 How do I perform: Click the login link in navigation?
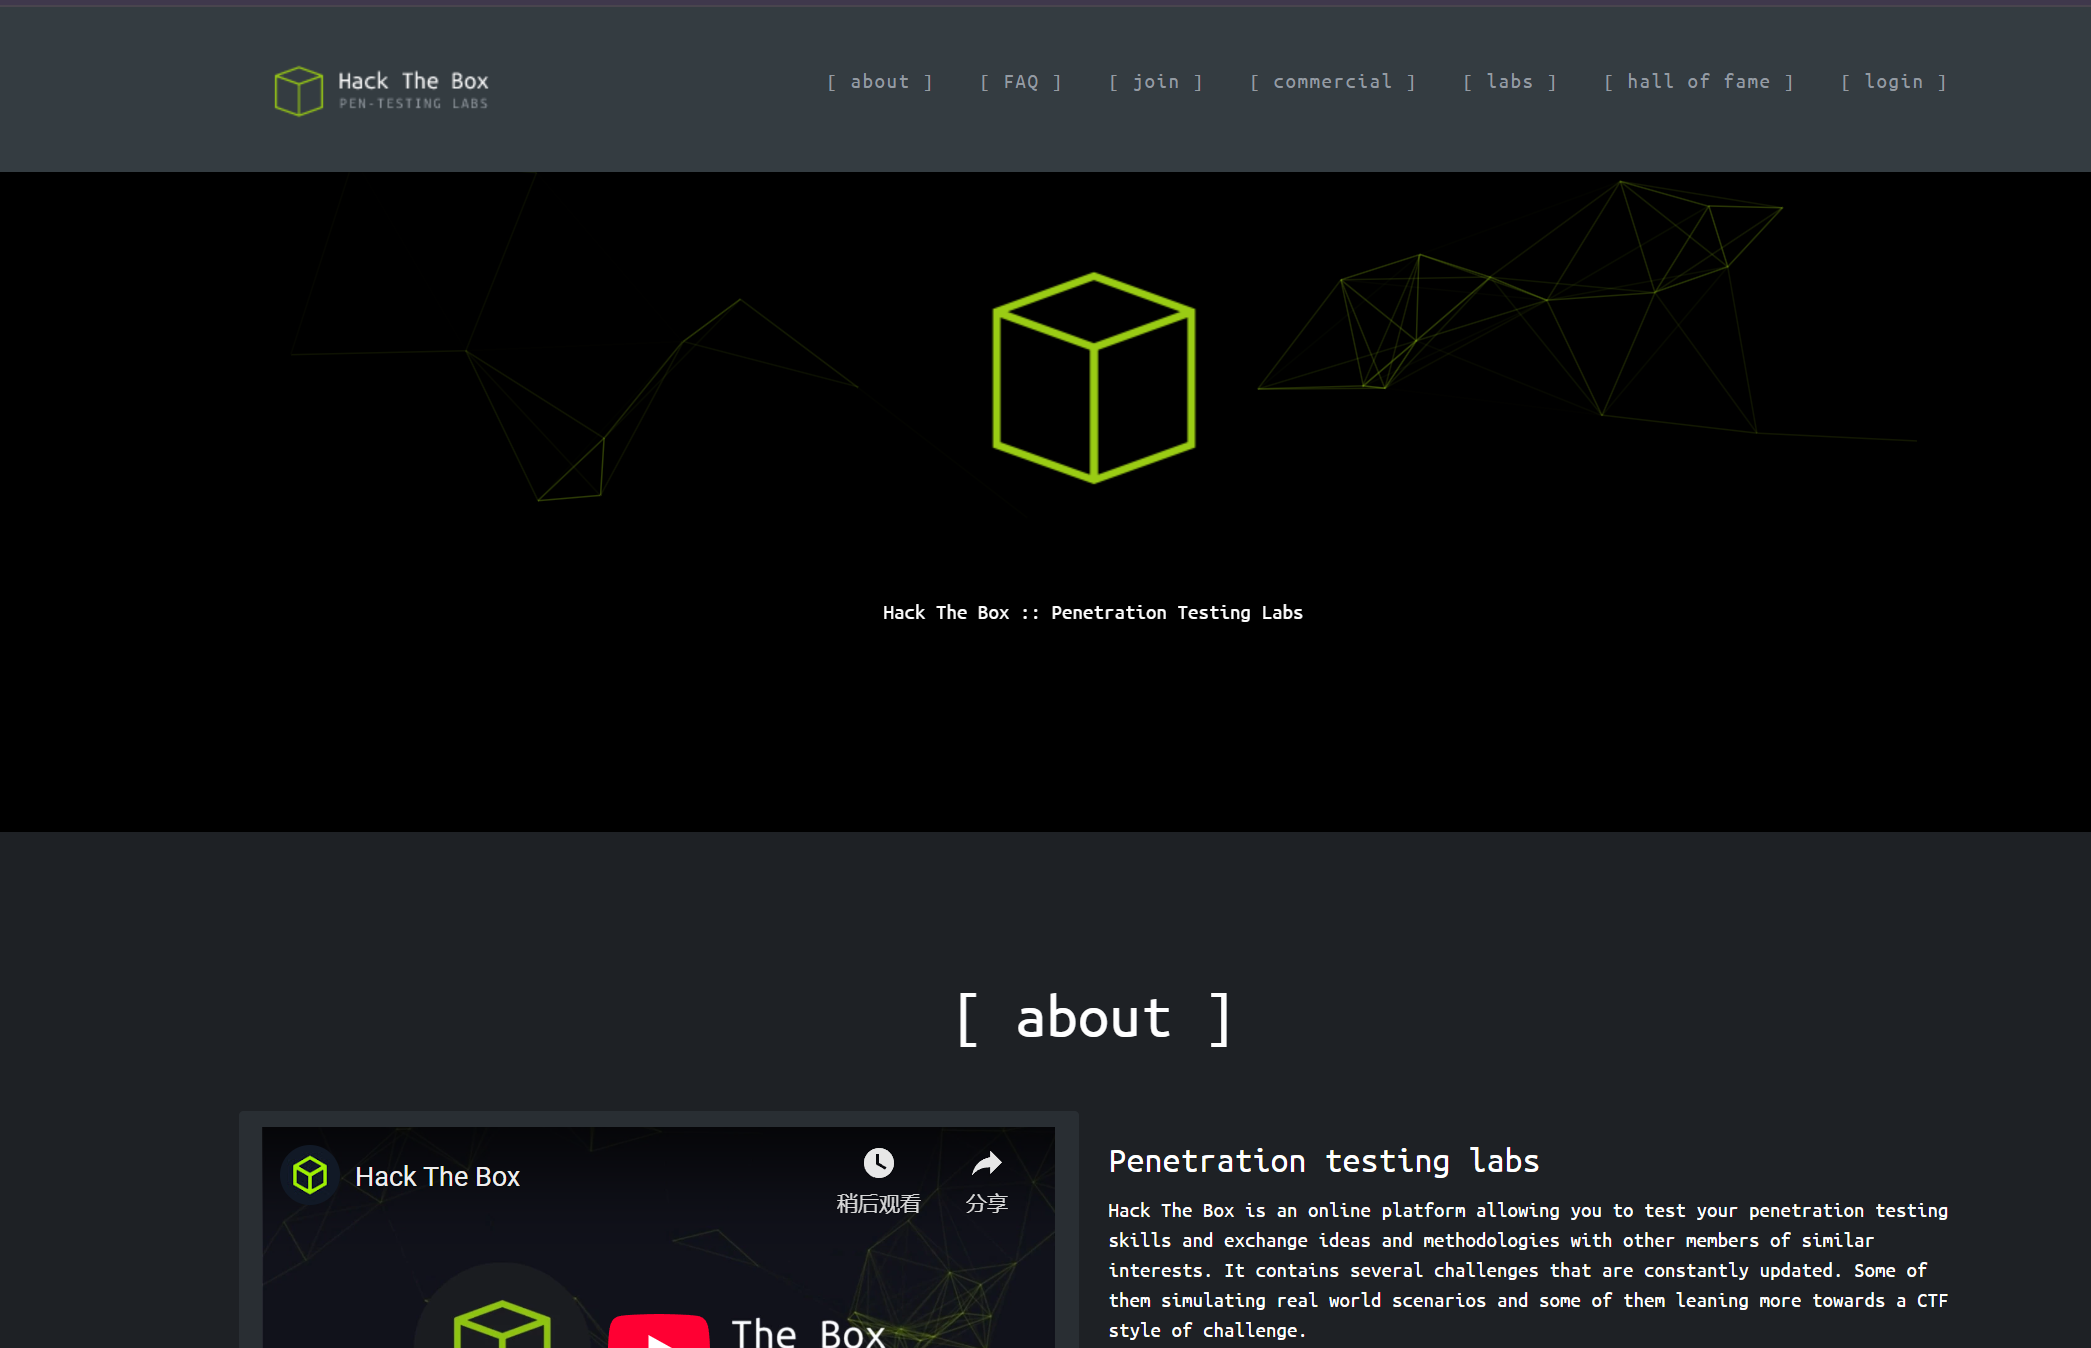point(1893,82)
